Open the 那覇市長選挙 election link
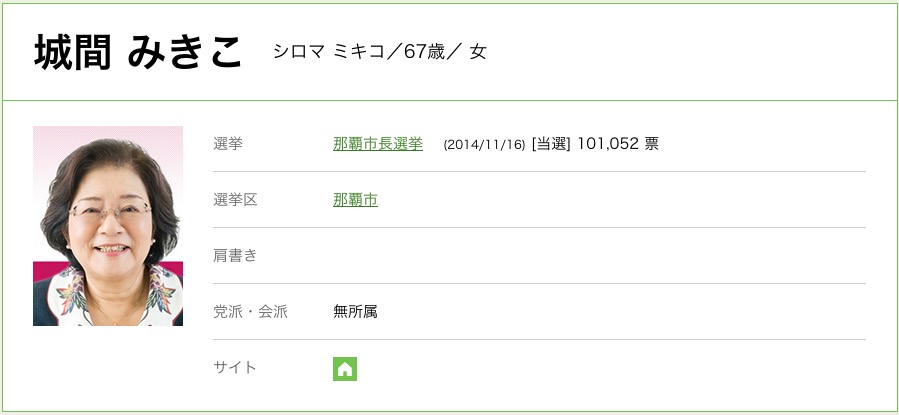The image size is (899, 415). tap(378, 144)
